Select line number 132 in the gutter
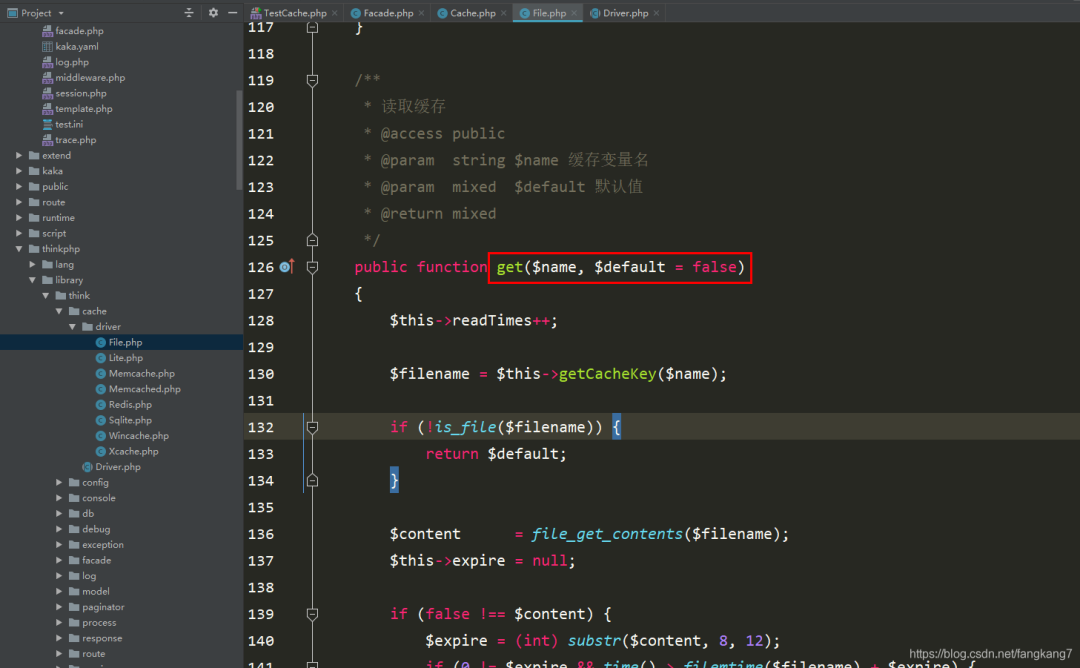This screenshot has width=1080, height=668. tap(261, 426)
